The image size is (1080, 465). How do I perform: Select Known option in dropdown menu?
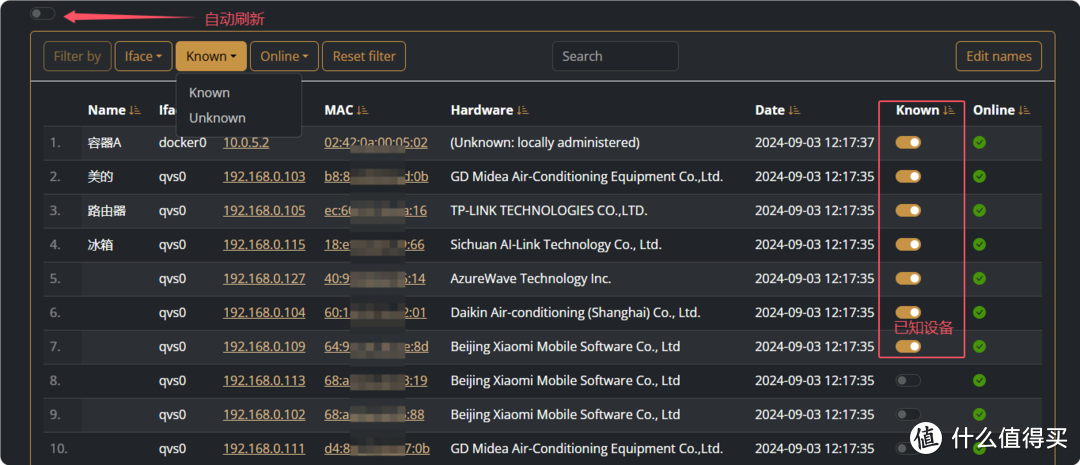(210, 93)
